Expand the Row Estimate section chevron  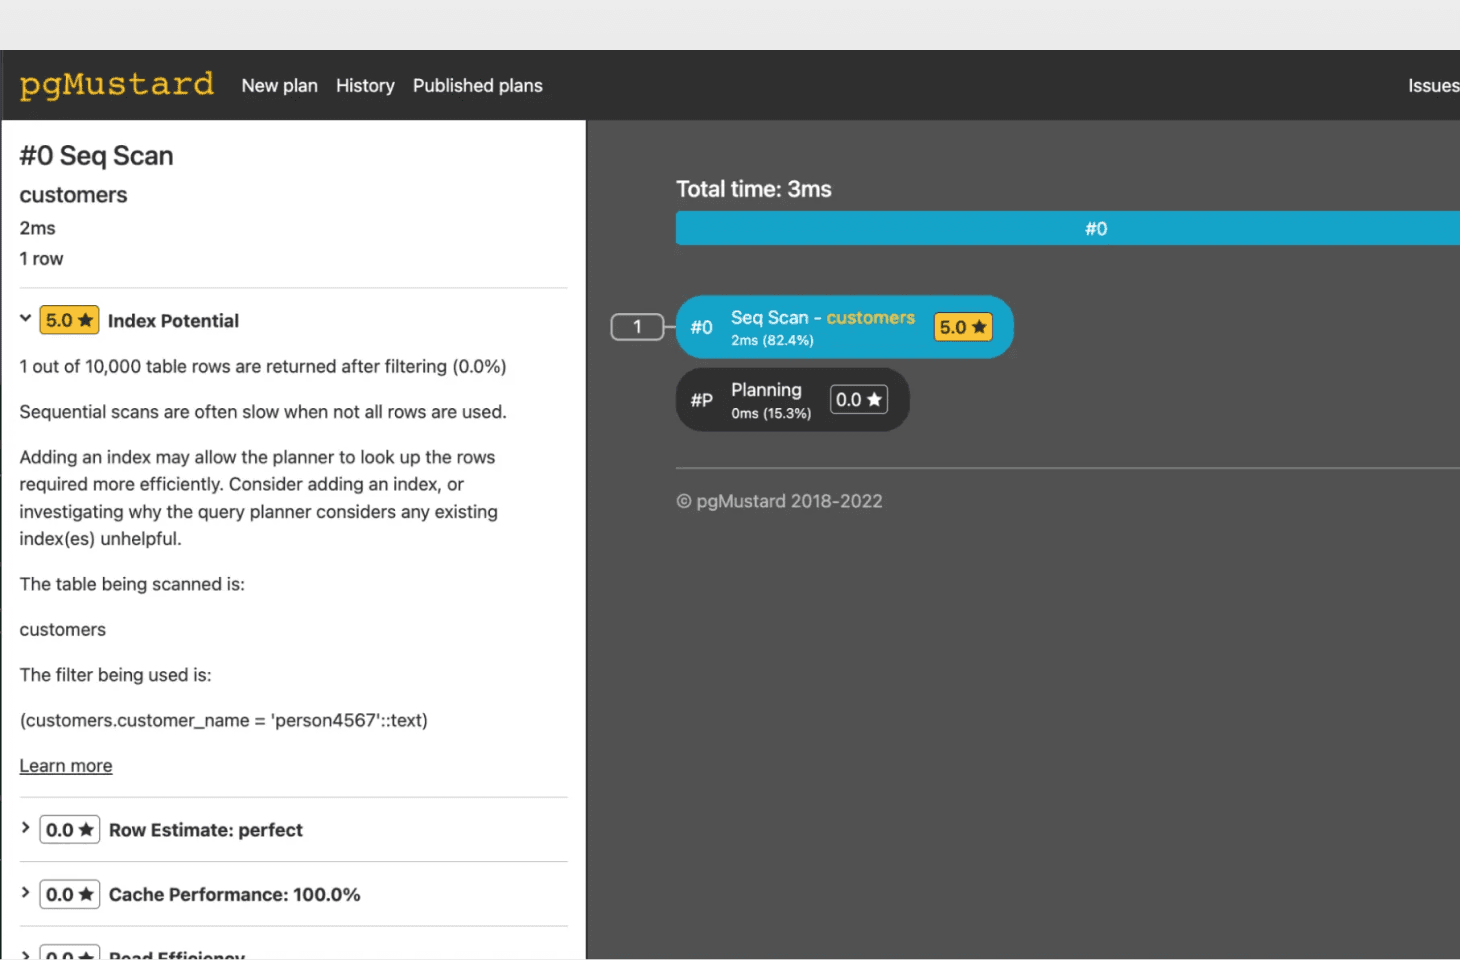(26, 828)
